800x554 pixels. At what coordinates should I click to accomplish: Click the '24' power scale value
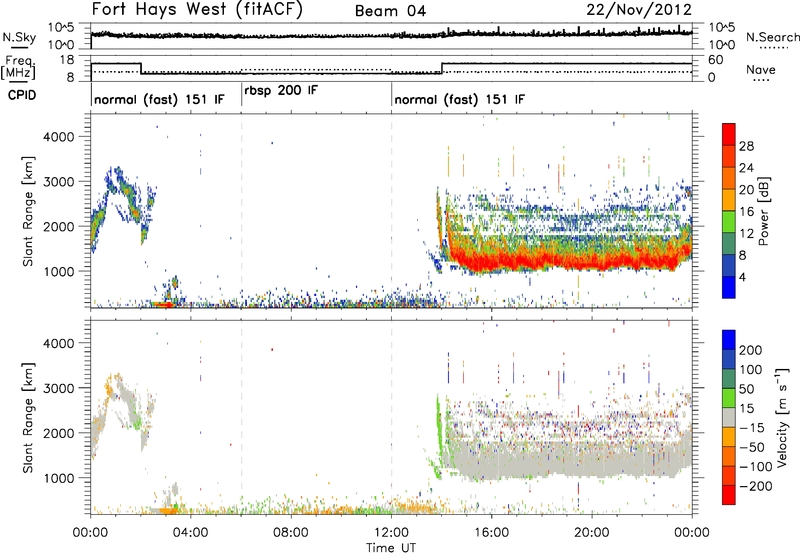pyautogui.click(x=746, y=168)
